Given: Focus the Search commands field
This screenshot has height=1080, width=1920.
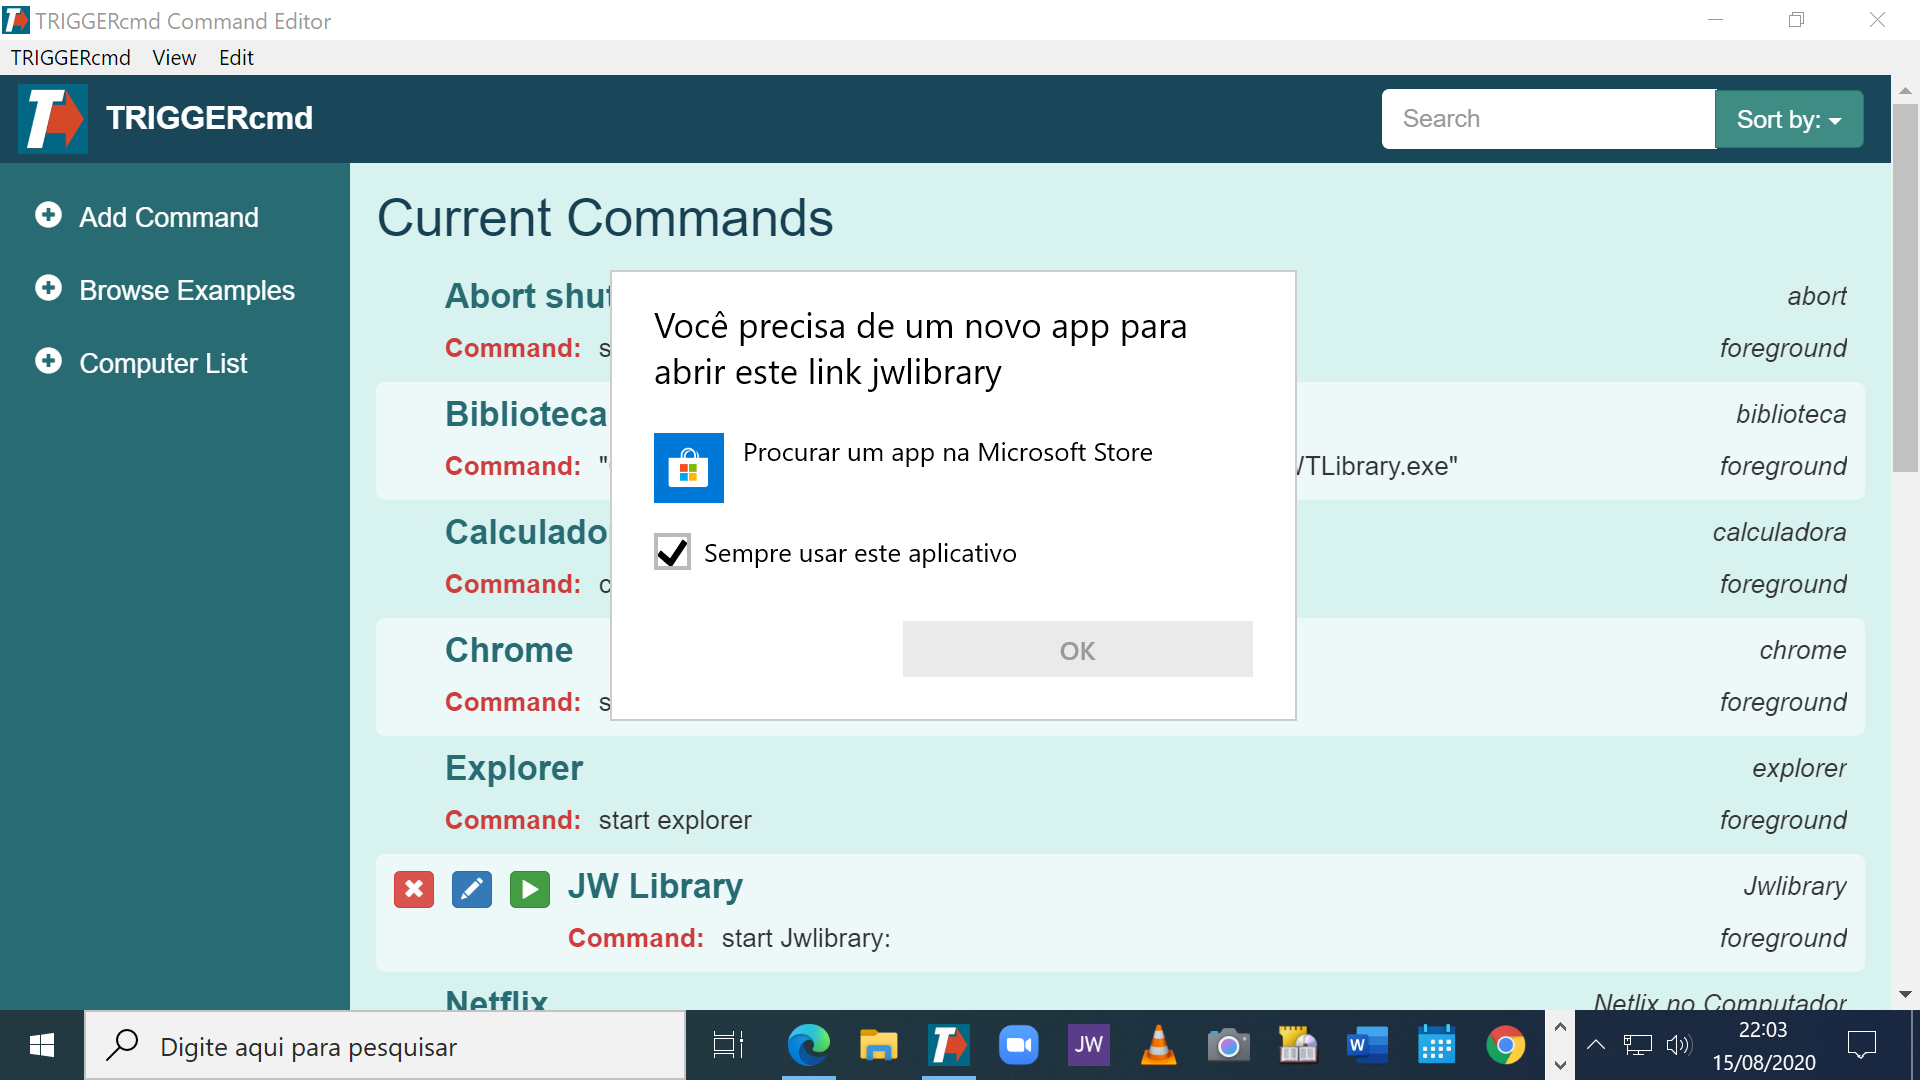Looking at the screenshot, I should point(1548,119).
